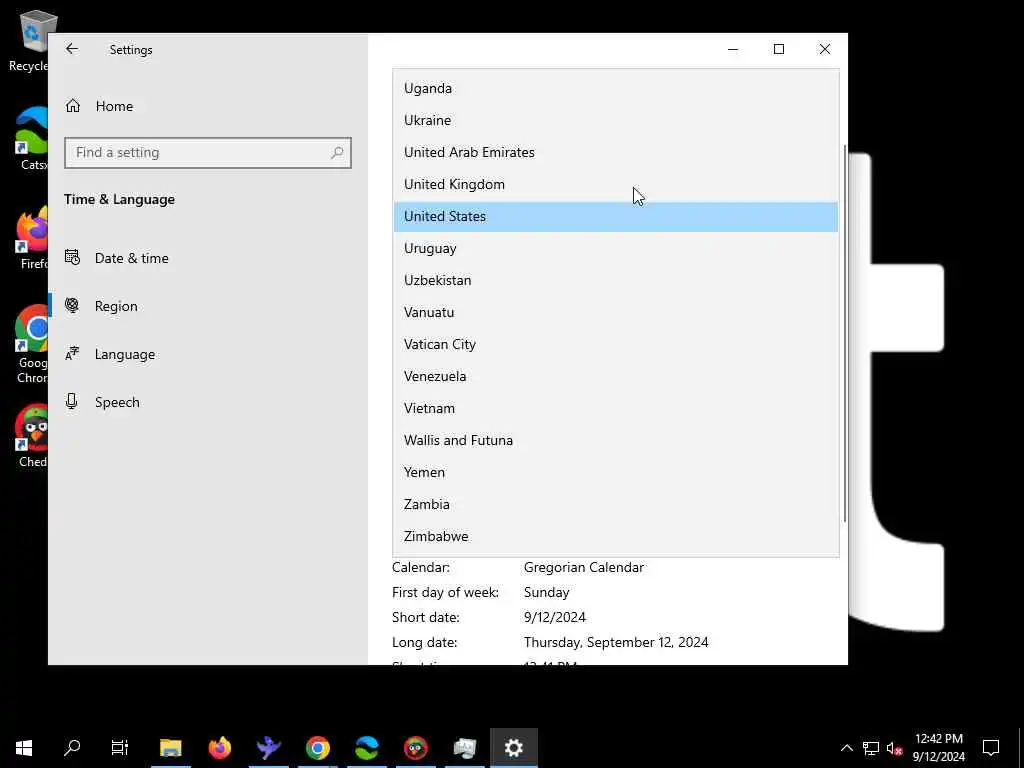Open Task View on the taskbar
The height and width of the screenshot is (768, 1024).
(120, 748)
